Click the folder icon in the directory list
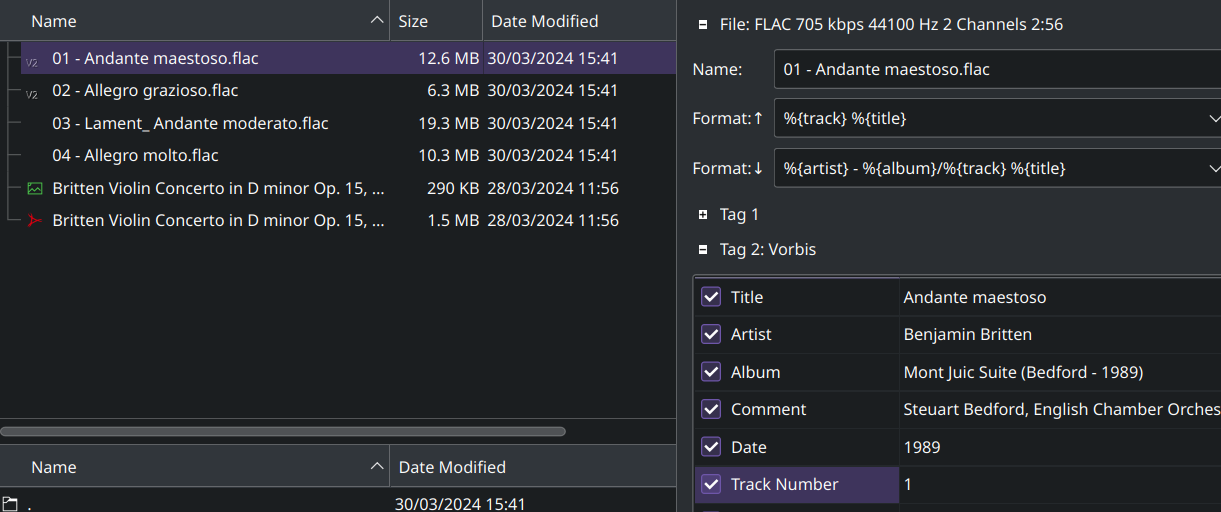This screenshot has width=1221, height=512. [x=10, y=504]
